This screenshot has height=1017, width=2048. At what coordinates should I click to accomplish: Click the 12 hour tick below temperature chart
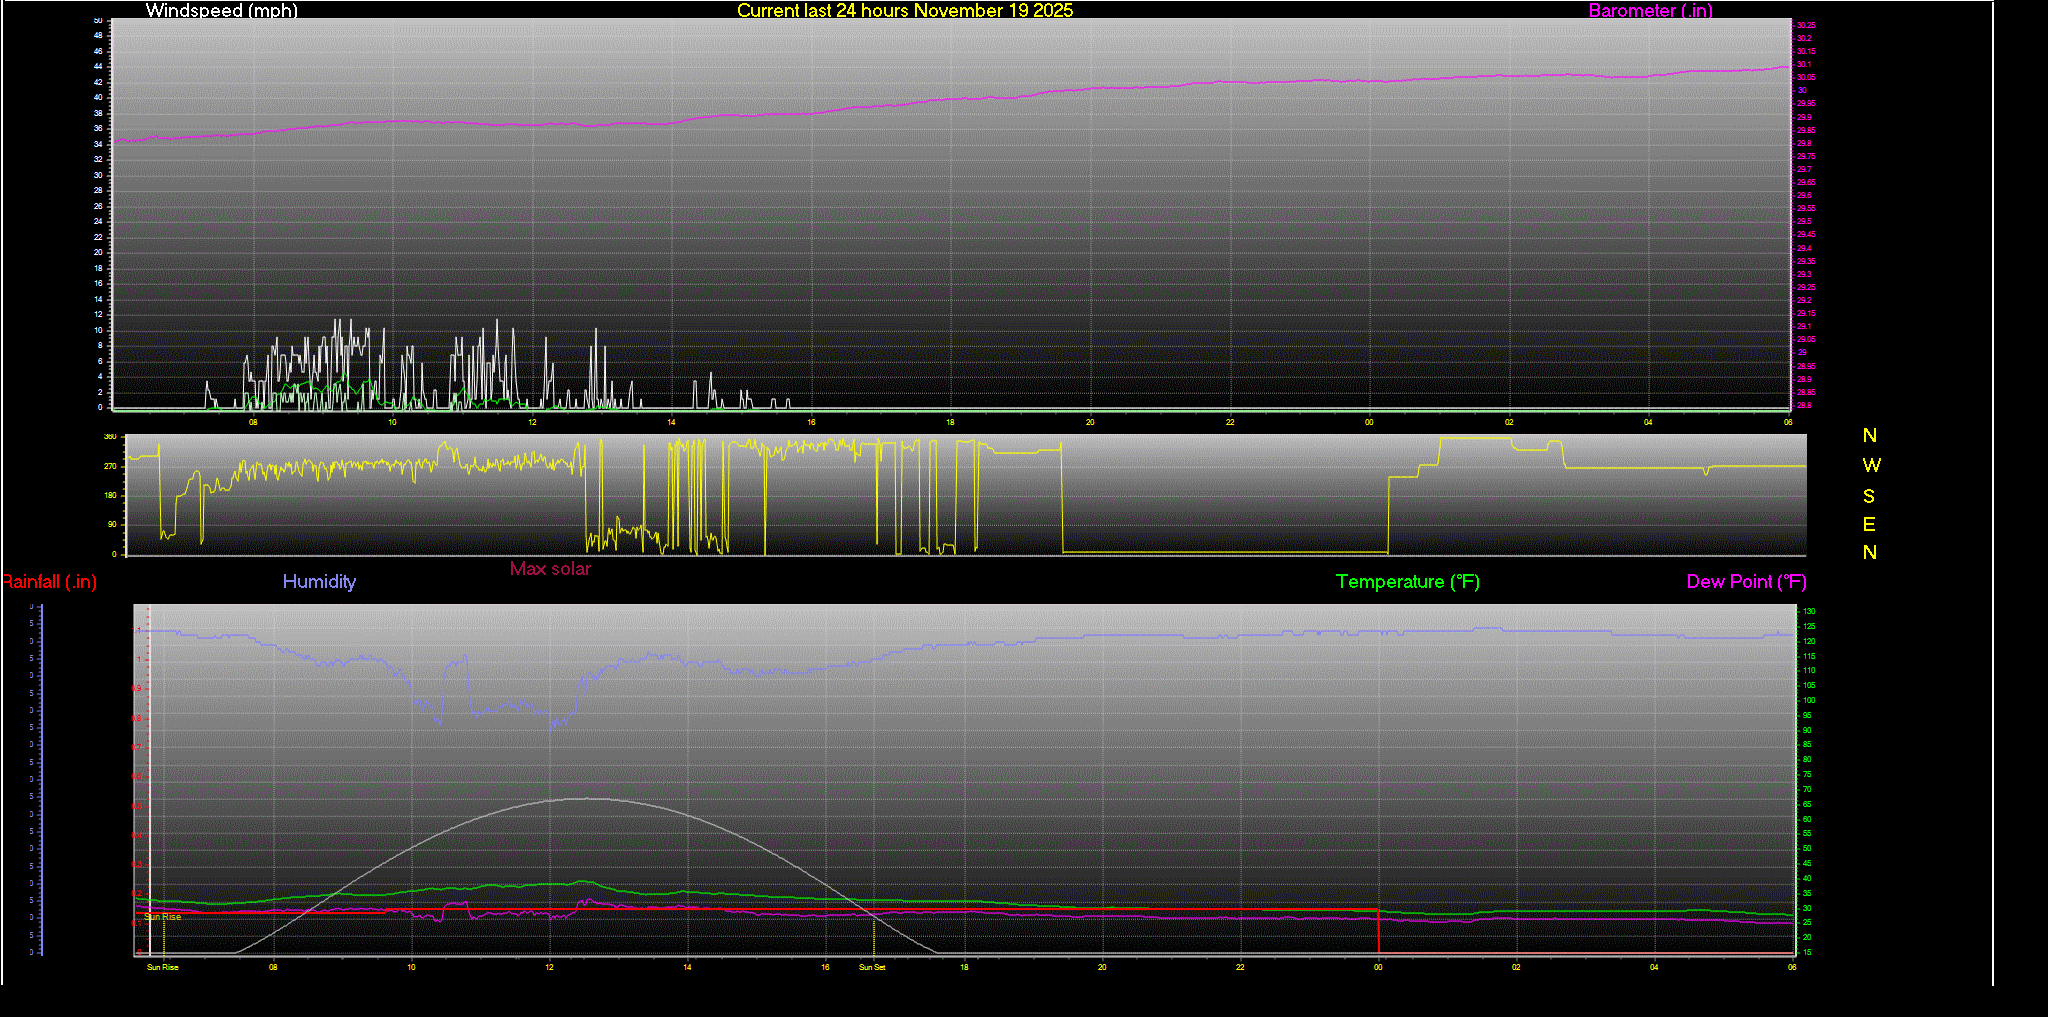(549, 967)
